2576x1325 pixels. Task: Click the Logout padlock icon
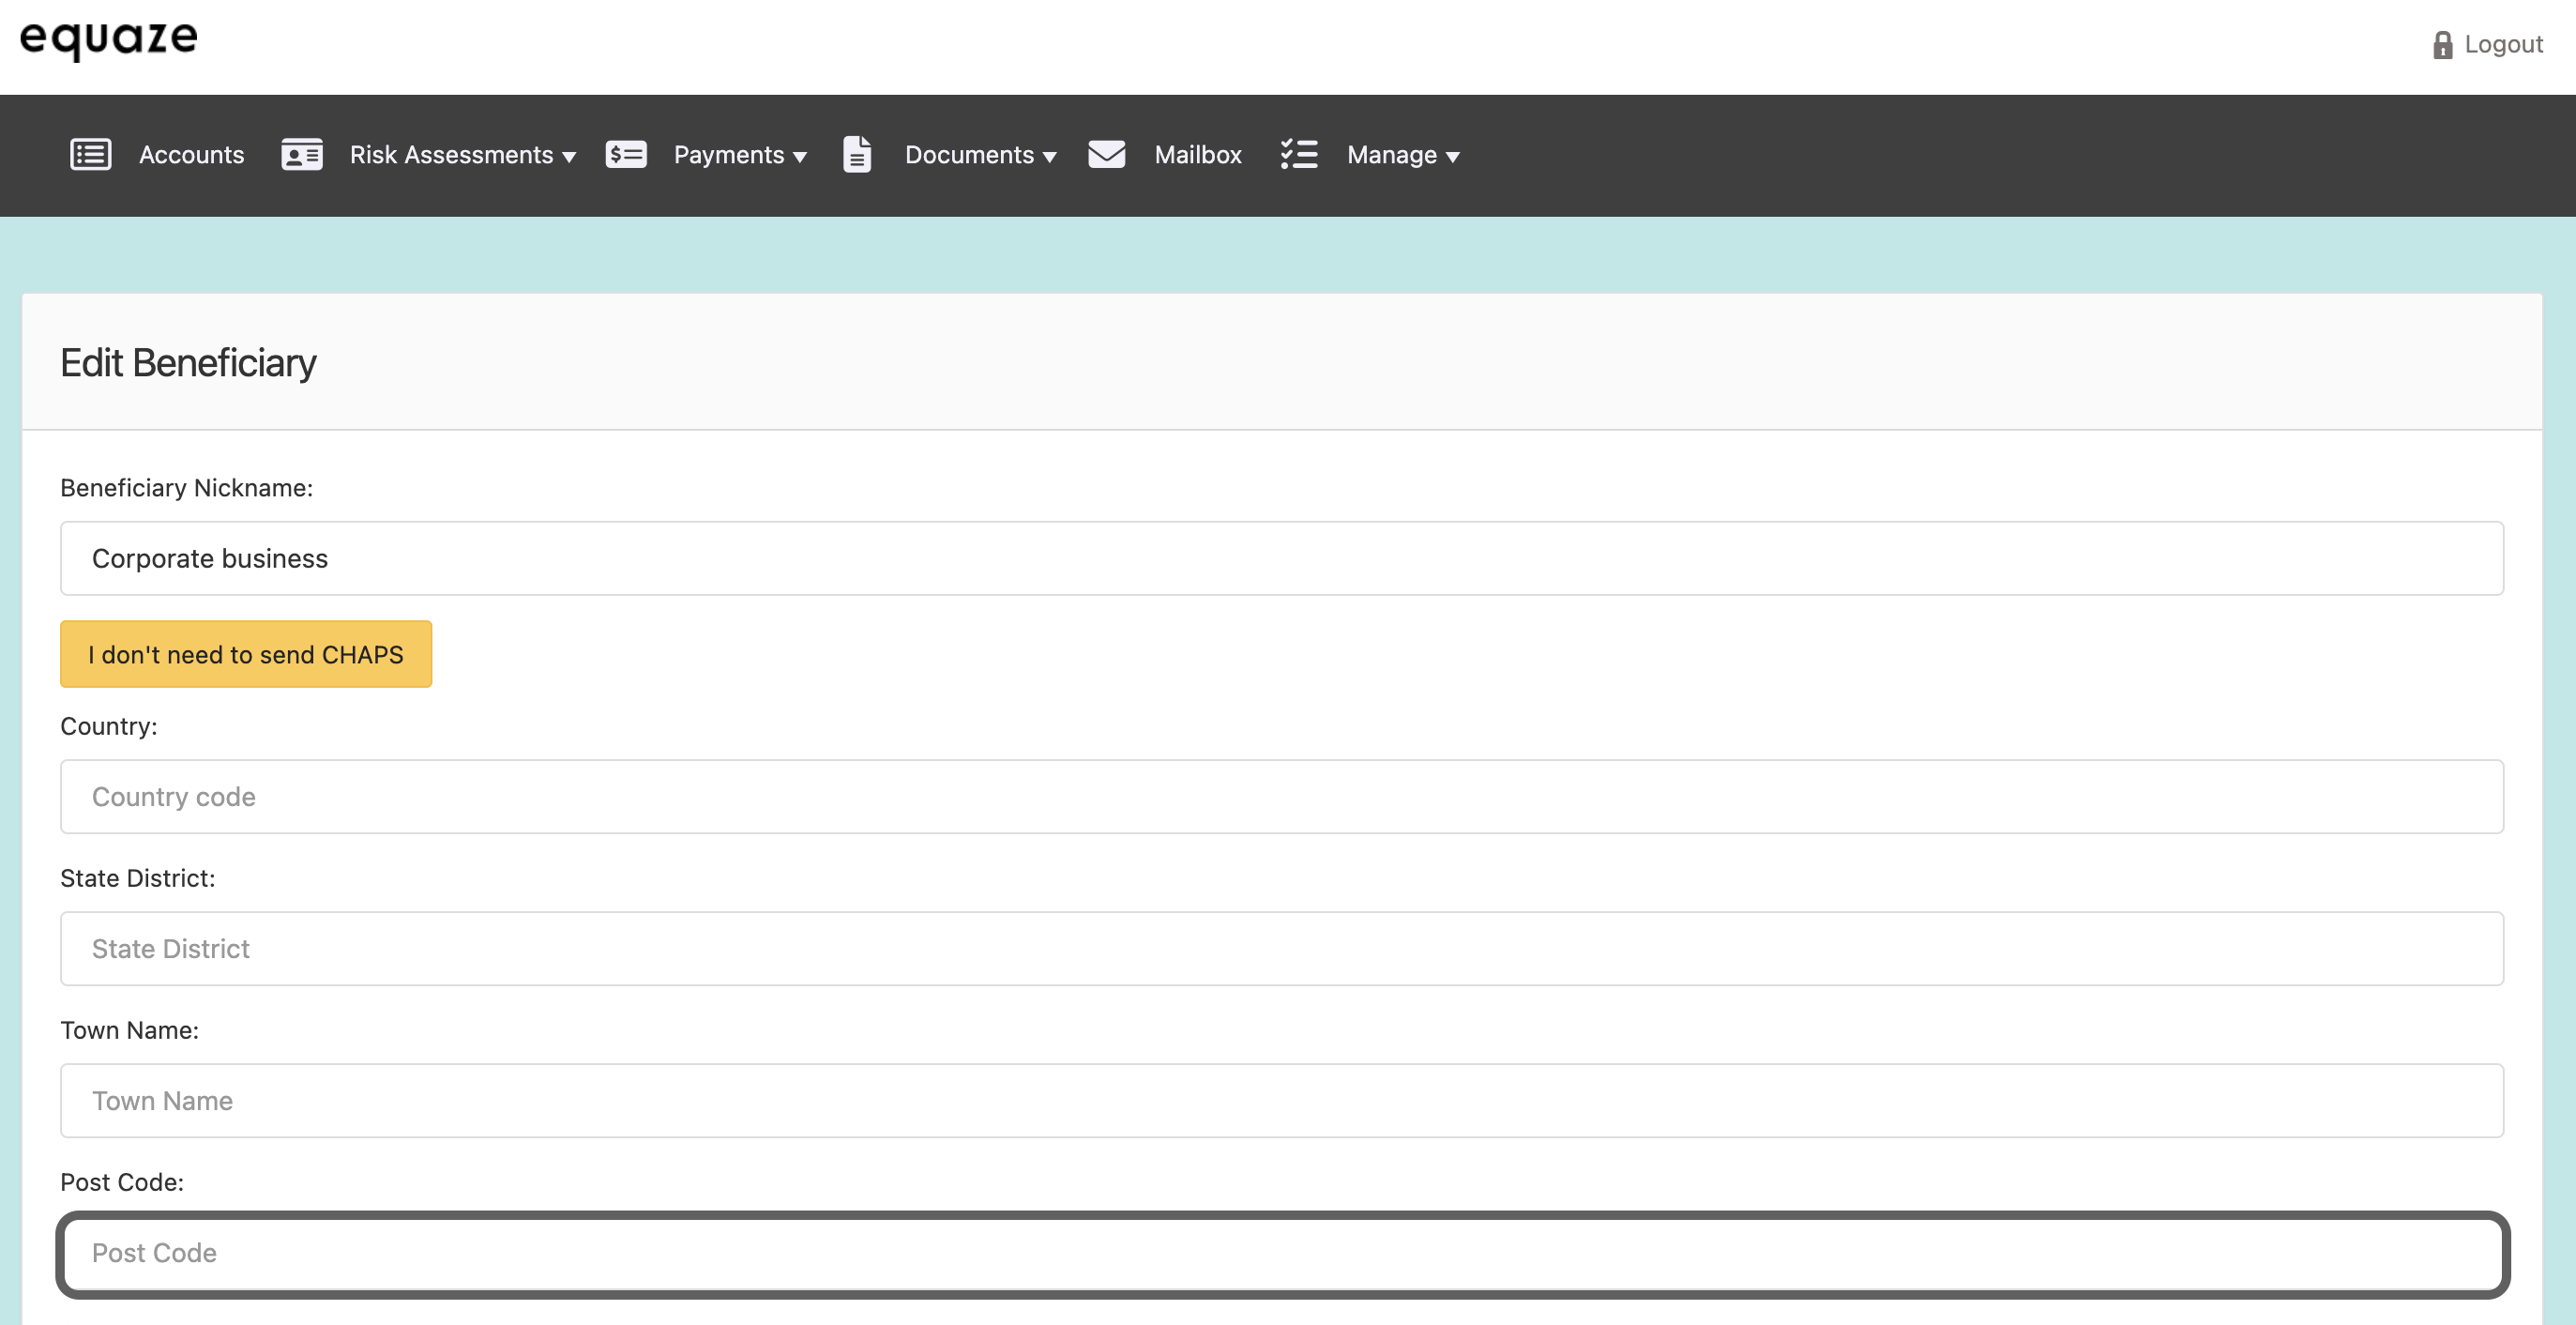[x=2443, y=45]
